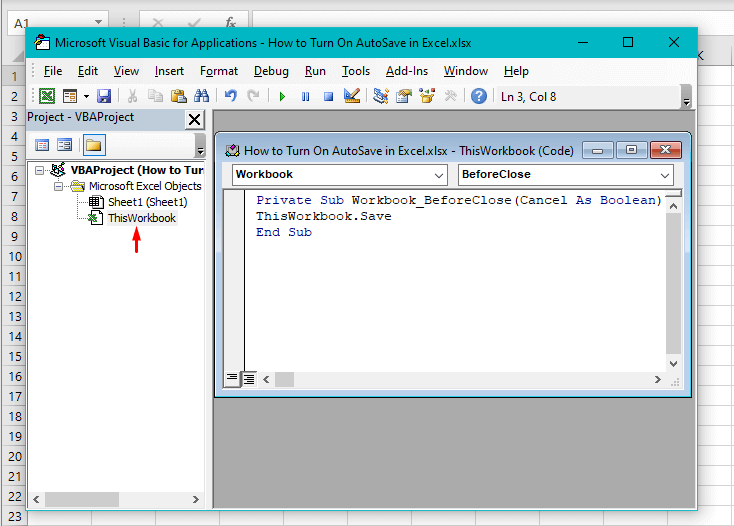Open the View menu

click(126, 71)
